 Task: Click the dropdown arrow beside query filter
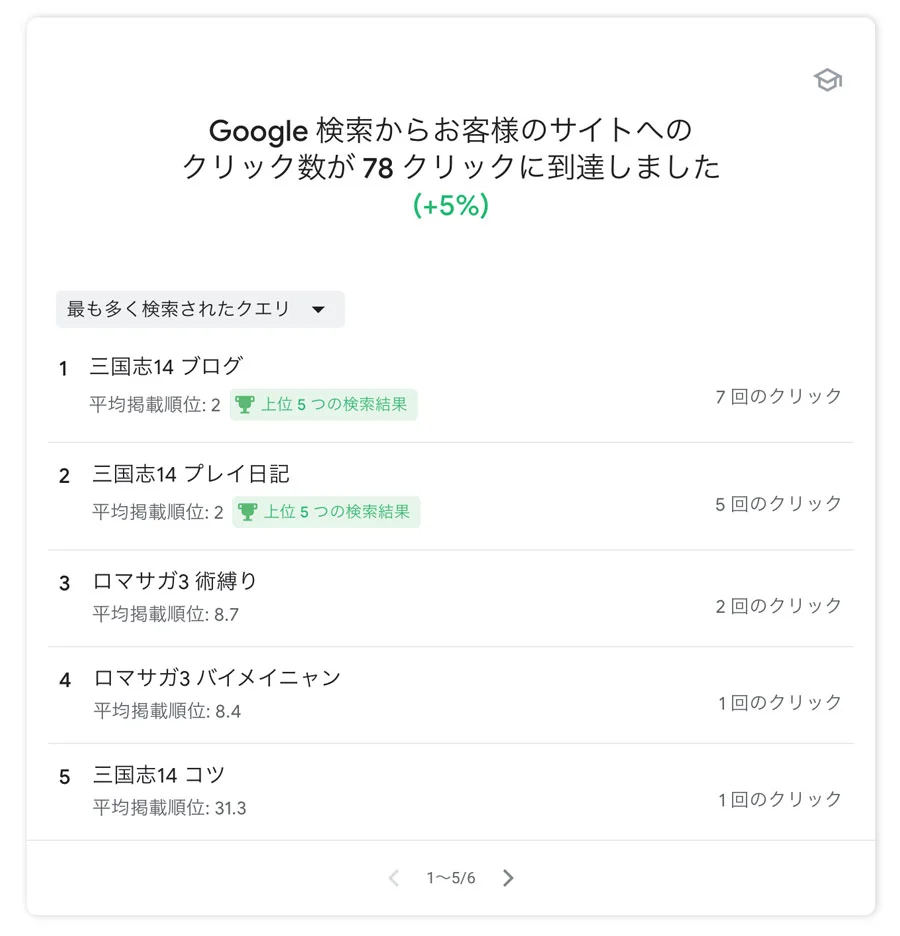click(x=318, y=310)
